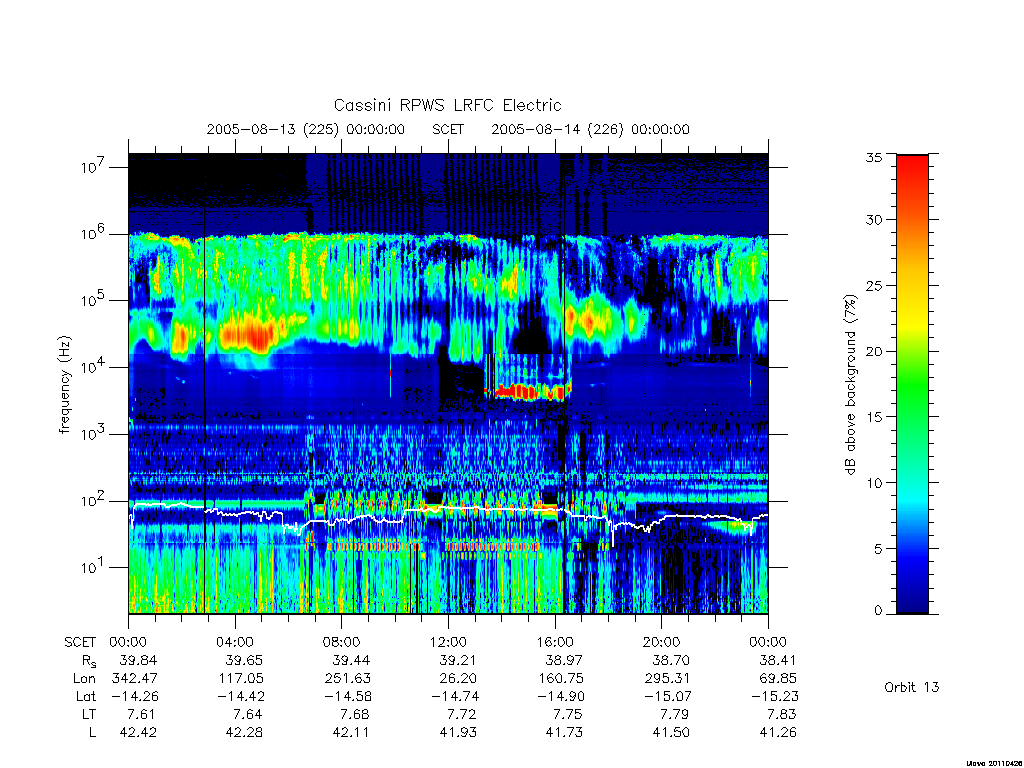
Task: Click colorbar tick value 35
Action: (873, 157)
